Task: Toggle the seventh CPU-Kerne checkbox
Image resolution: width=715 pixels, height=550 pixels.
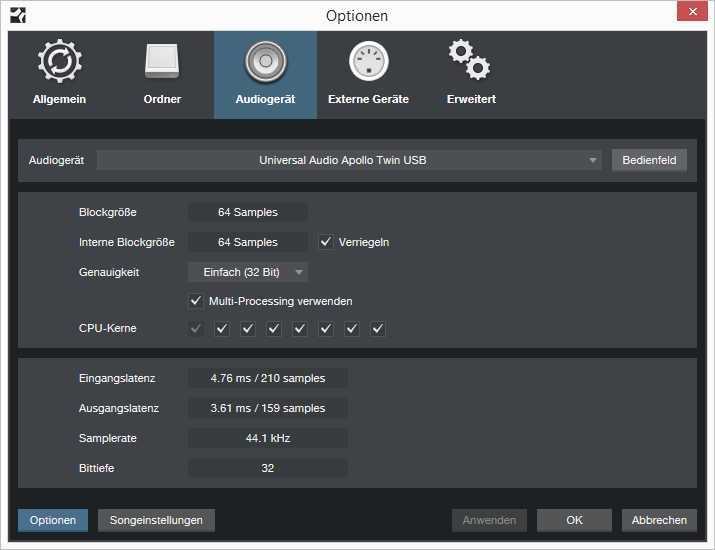Action: point(352,328)
